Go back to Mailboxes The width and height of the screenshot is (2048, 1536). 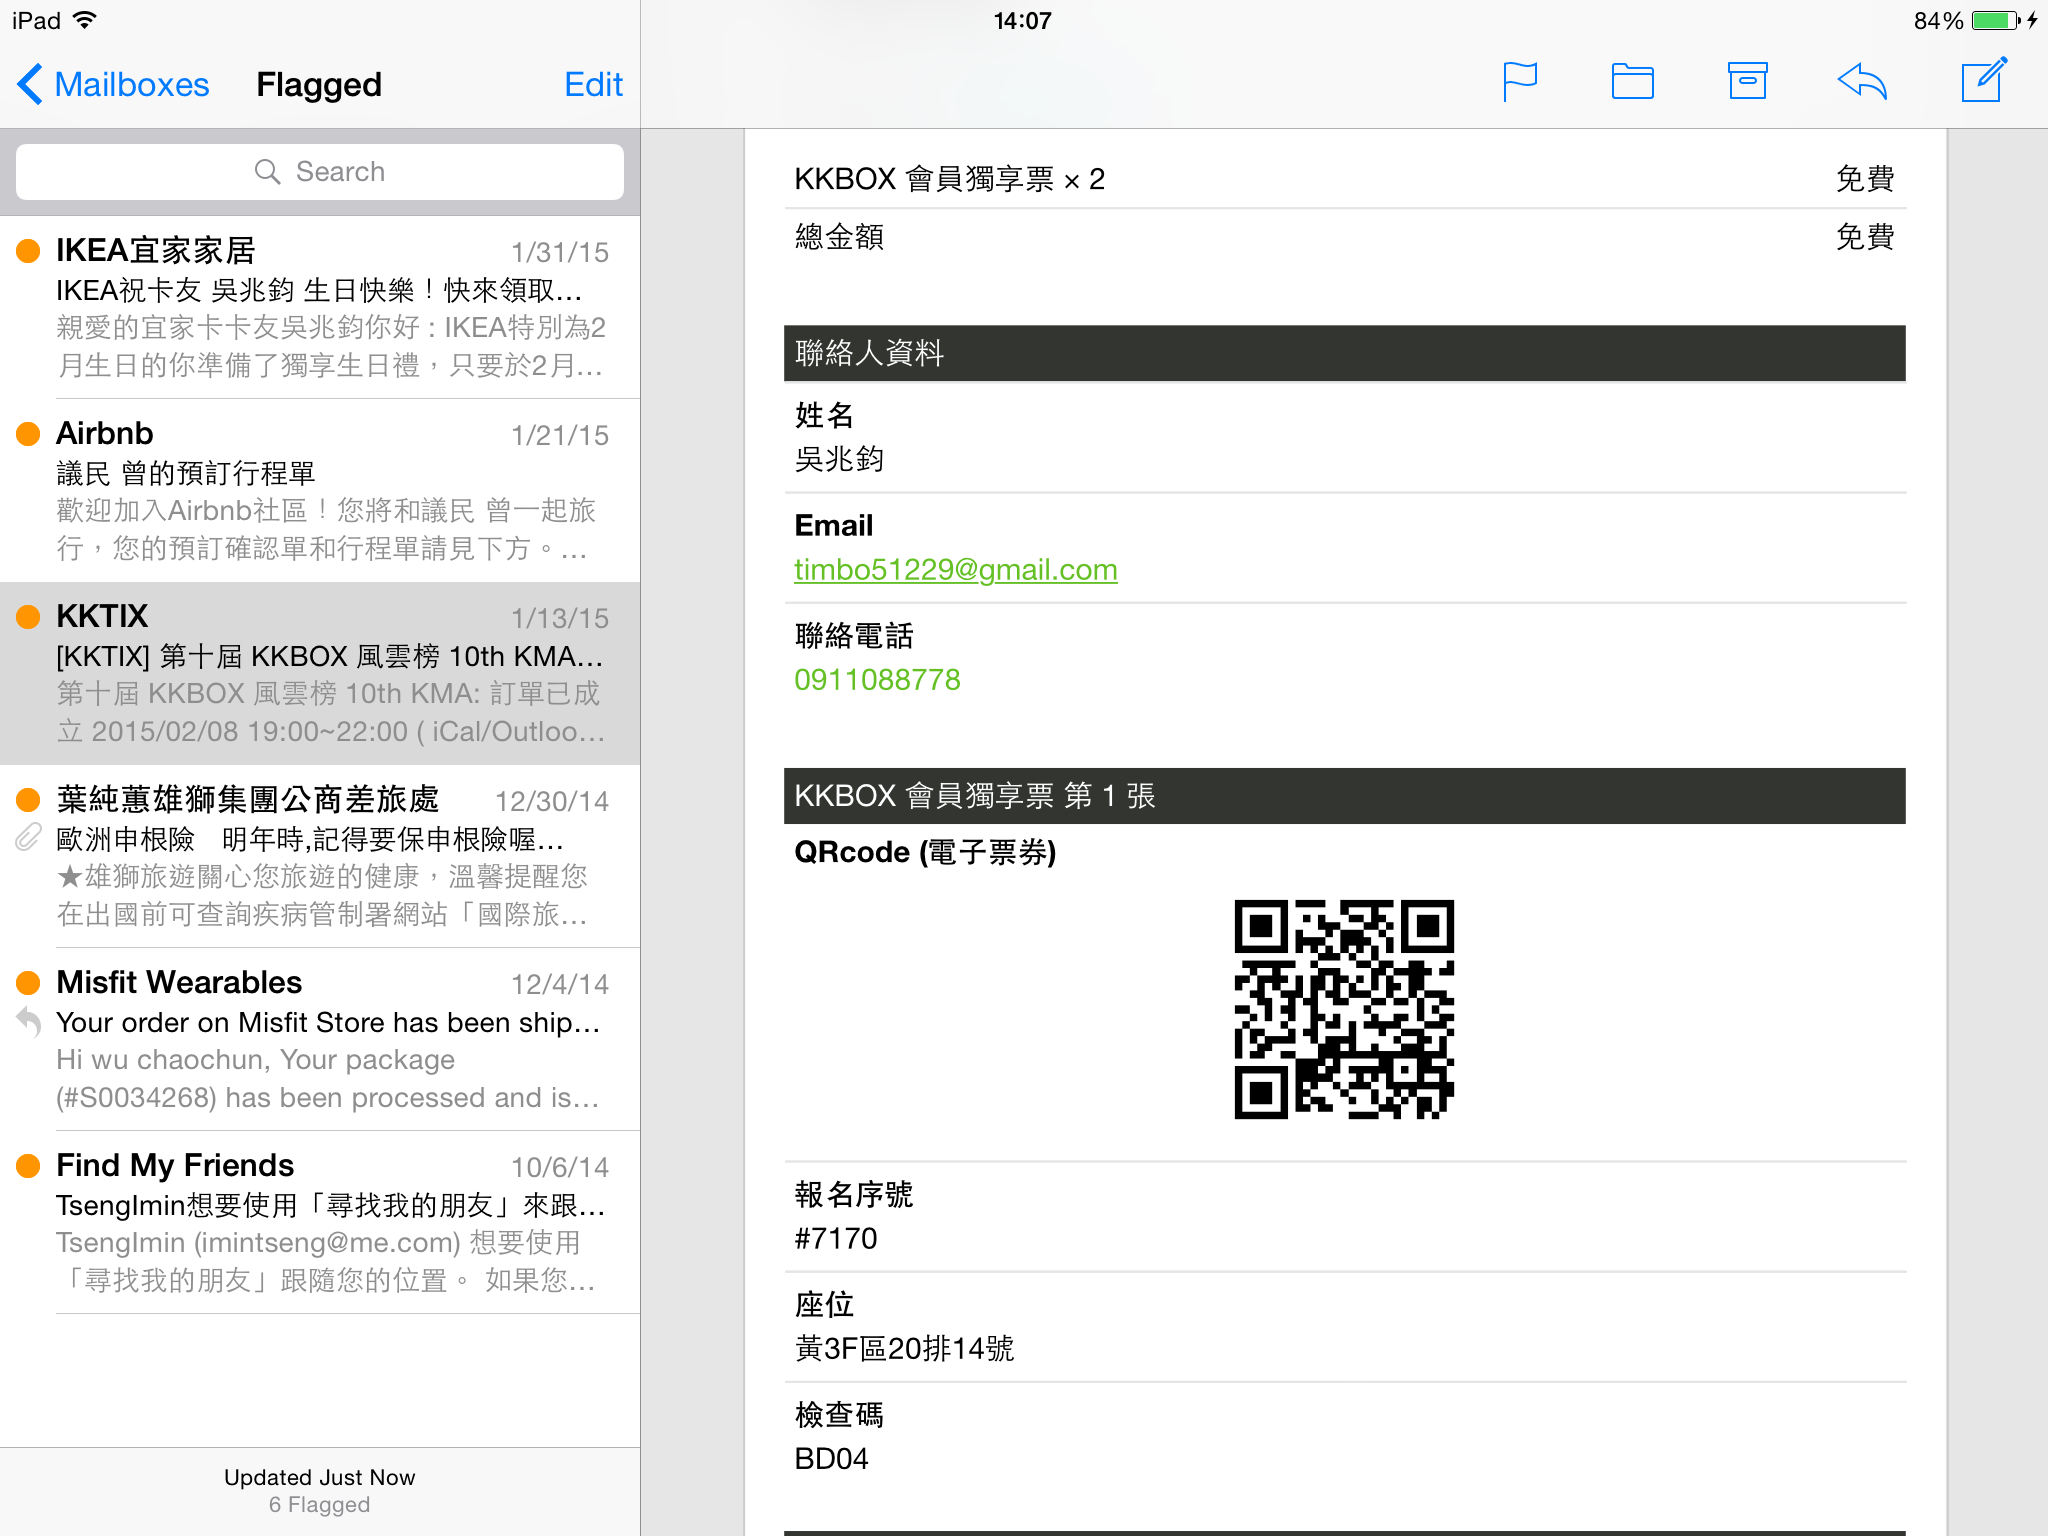point(113,84)
